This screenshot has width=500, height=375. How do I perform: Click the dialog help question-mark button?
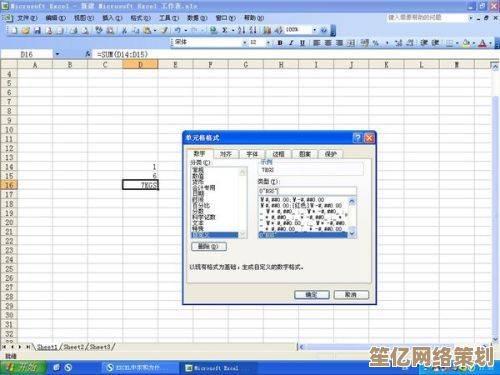(357, 138)
